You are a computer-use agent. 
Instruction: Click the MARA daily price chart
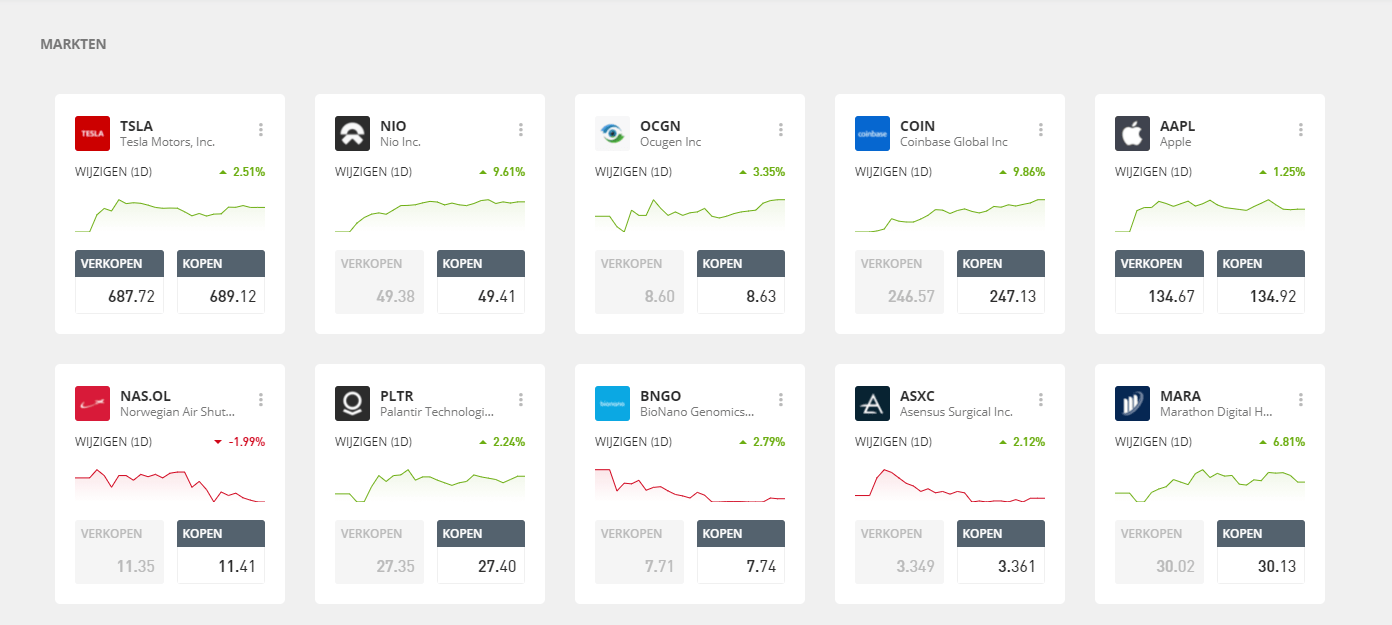pos(1210,485)
